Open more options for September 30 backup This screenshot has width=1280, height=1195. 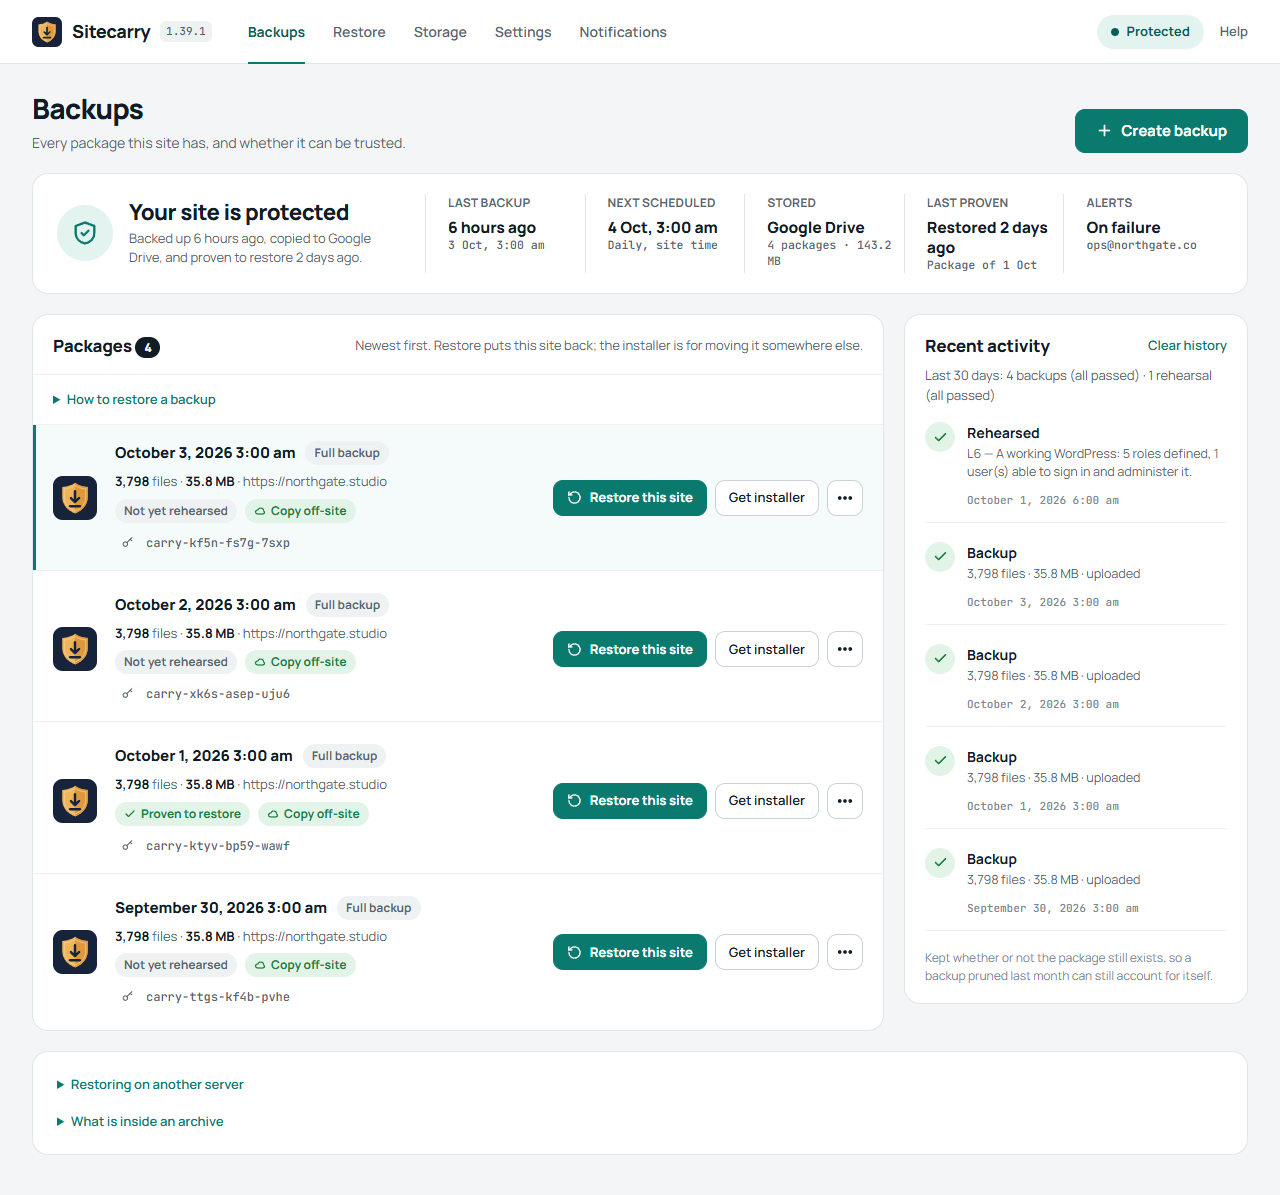coord(845,952)
